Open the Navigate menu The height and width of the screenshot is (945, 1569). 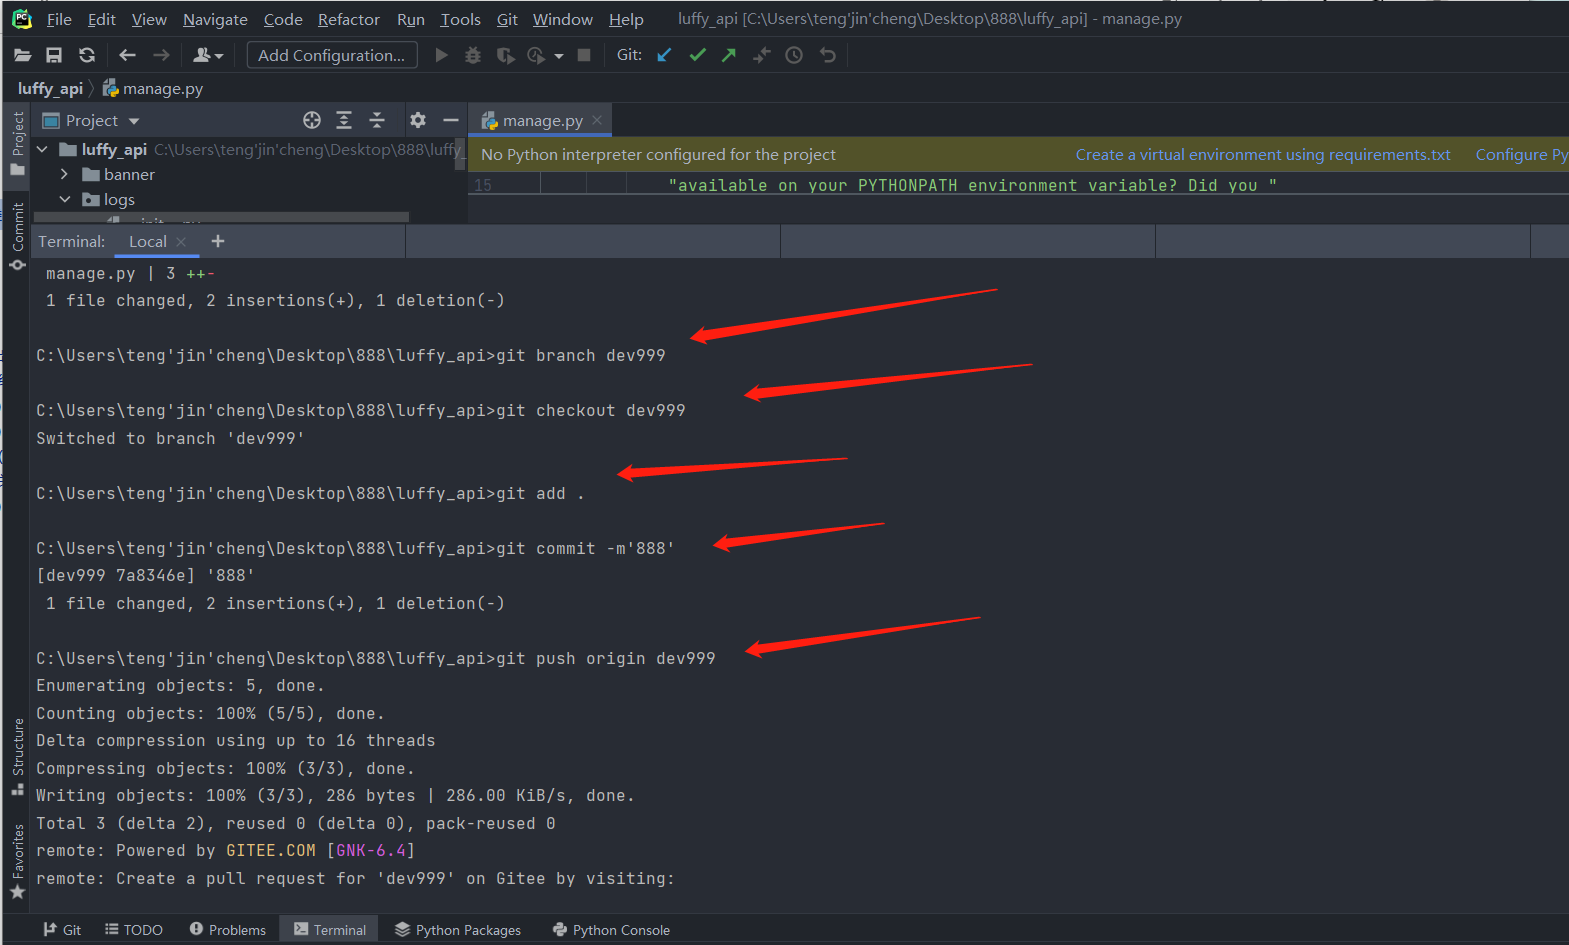(215, 19)
